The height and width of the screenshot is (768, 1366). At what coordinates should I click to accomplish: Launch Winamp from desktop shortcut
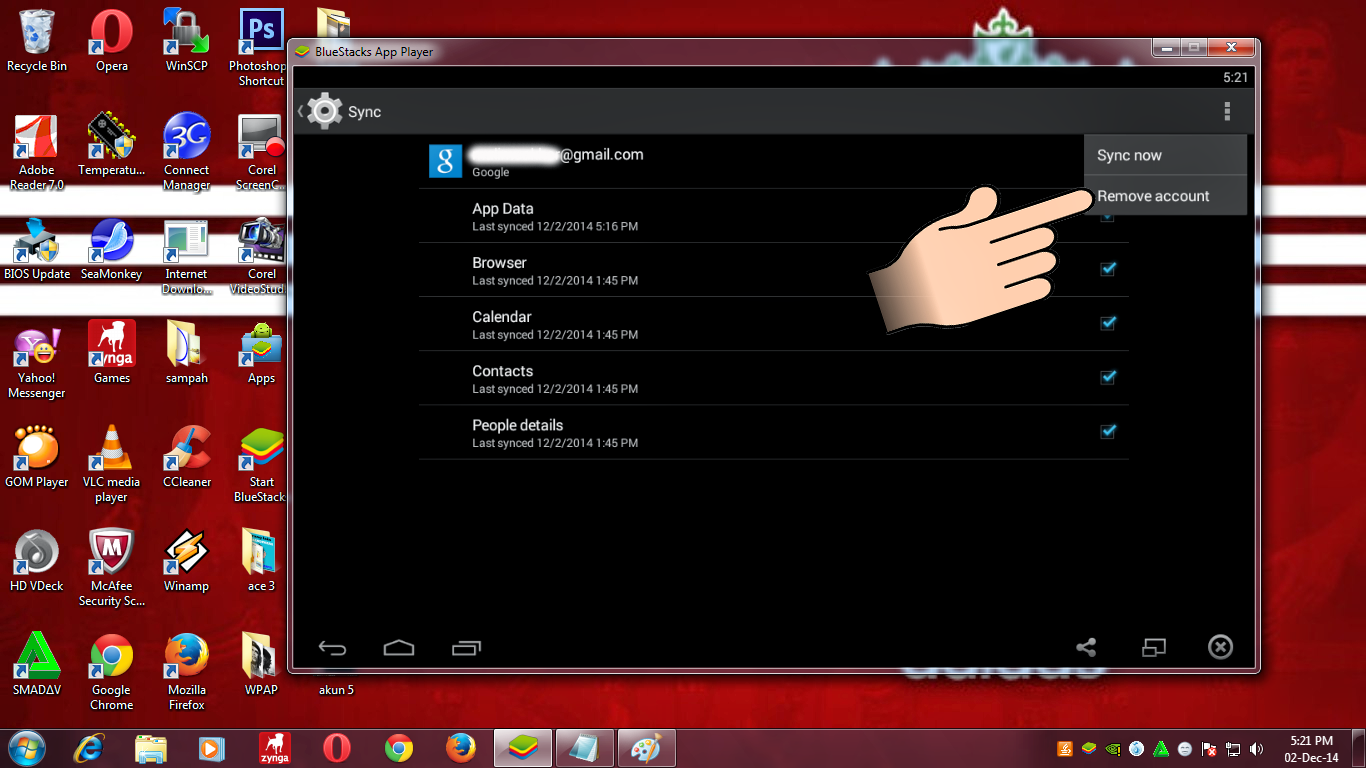coord(186,561)
